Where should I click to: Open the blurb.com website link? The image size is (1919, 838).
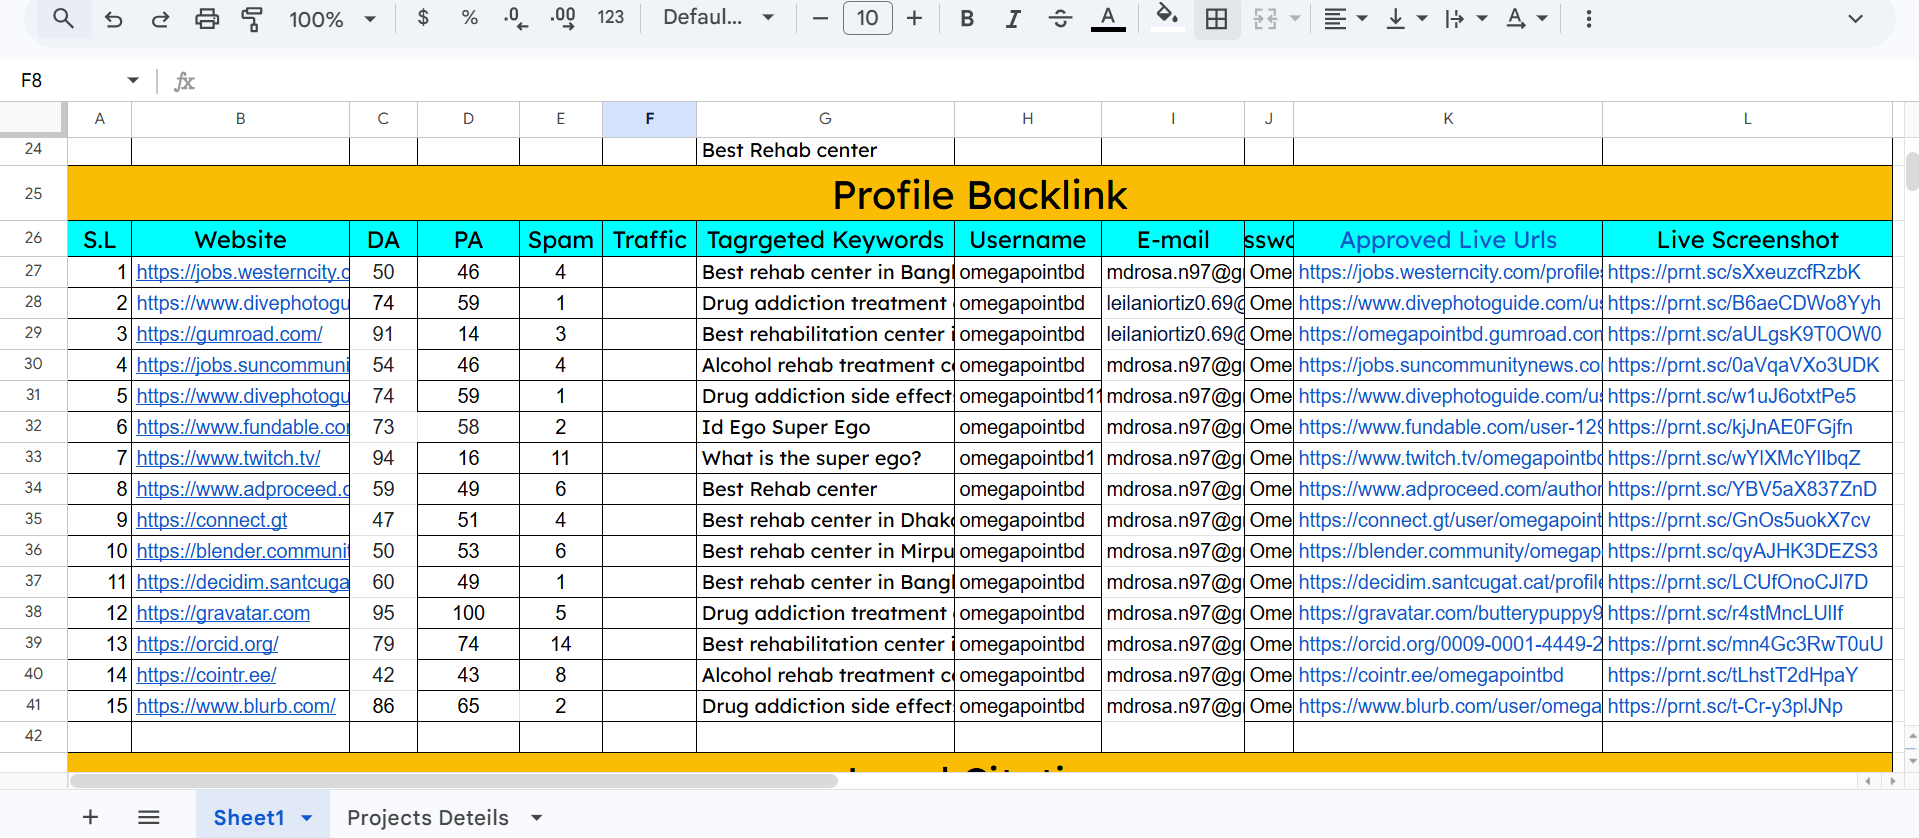coord(236,706)
